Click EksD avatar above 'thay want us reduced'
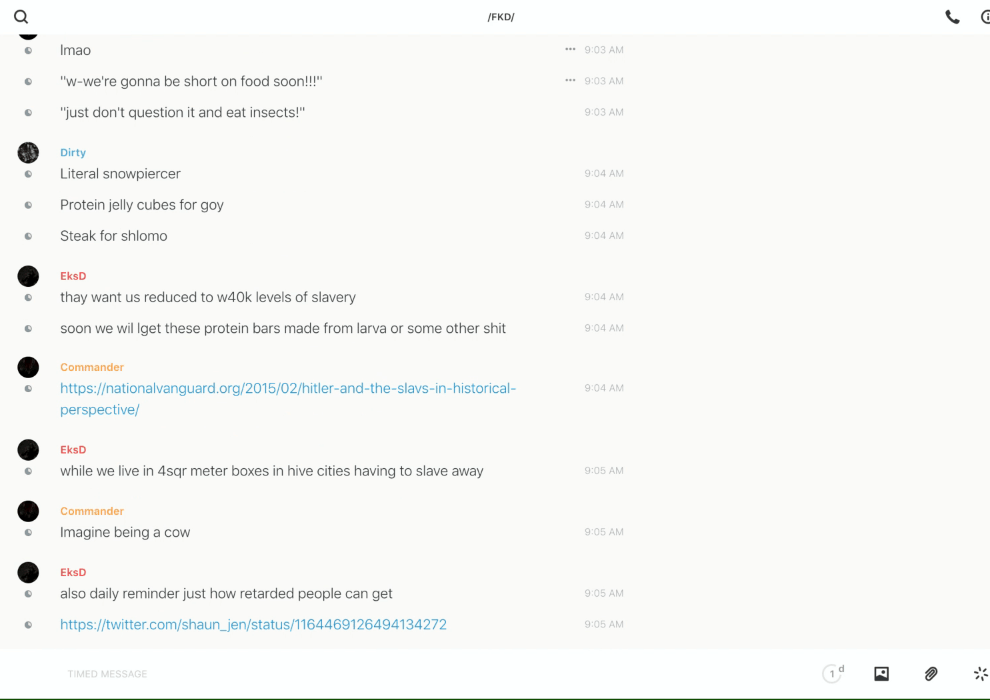This screenshot has width=990, height=700. point(28,276)
